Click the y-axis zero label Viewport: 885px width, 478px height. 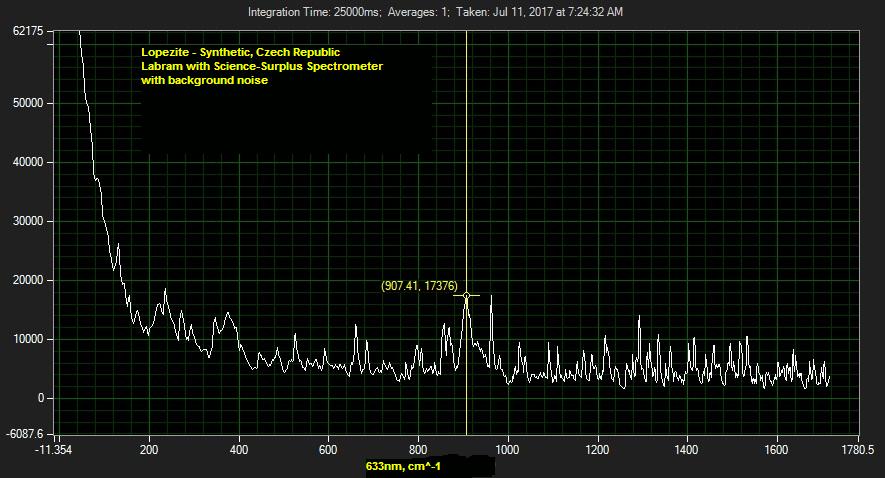[41, 398]
